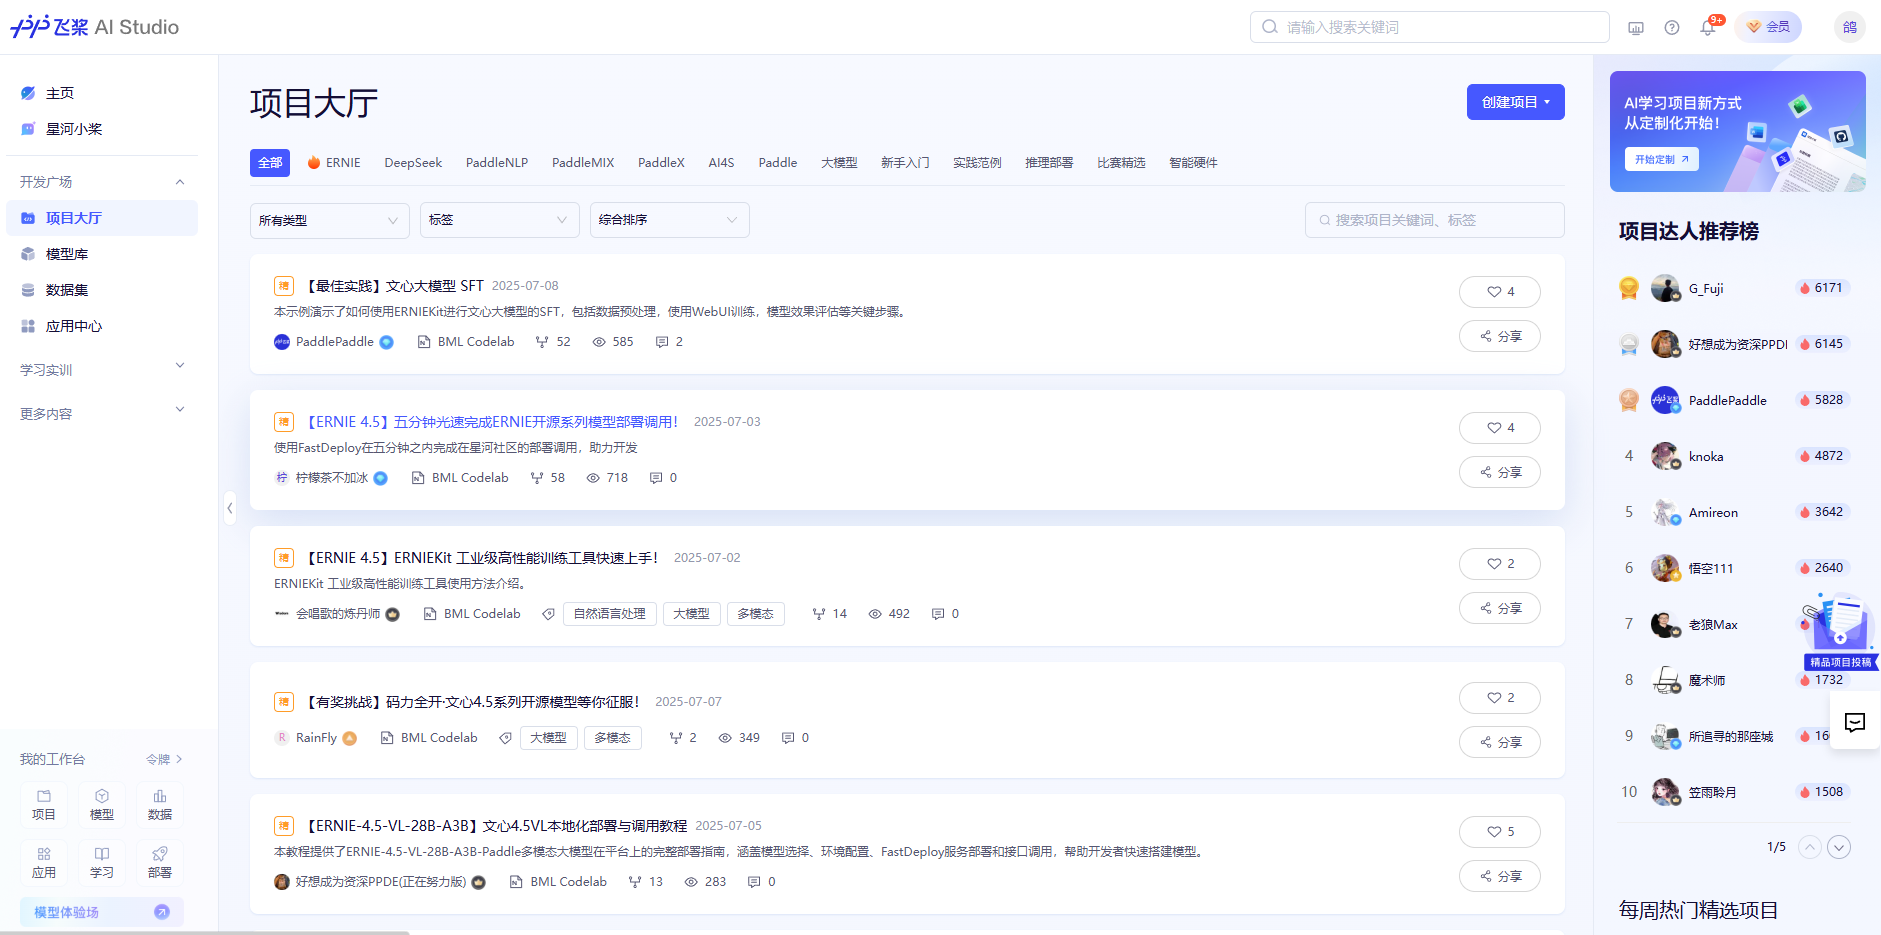Click knoka avatar in ranking

(1666, 456)
